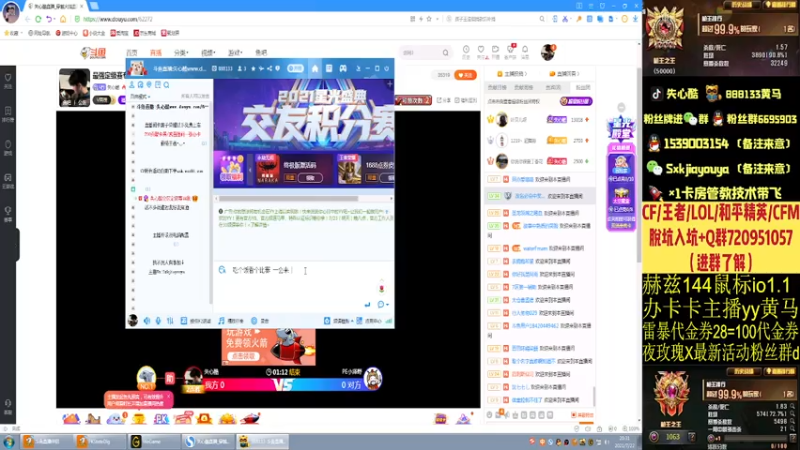800x450 pixels.
Task: Collapse the root channel node in the YY tree
Action: click(x=133, y=107)
